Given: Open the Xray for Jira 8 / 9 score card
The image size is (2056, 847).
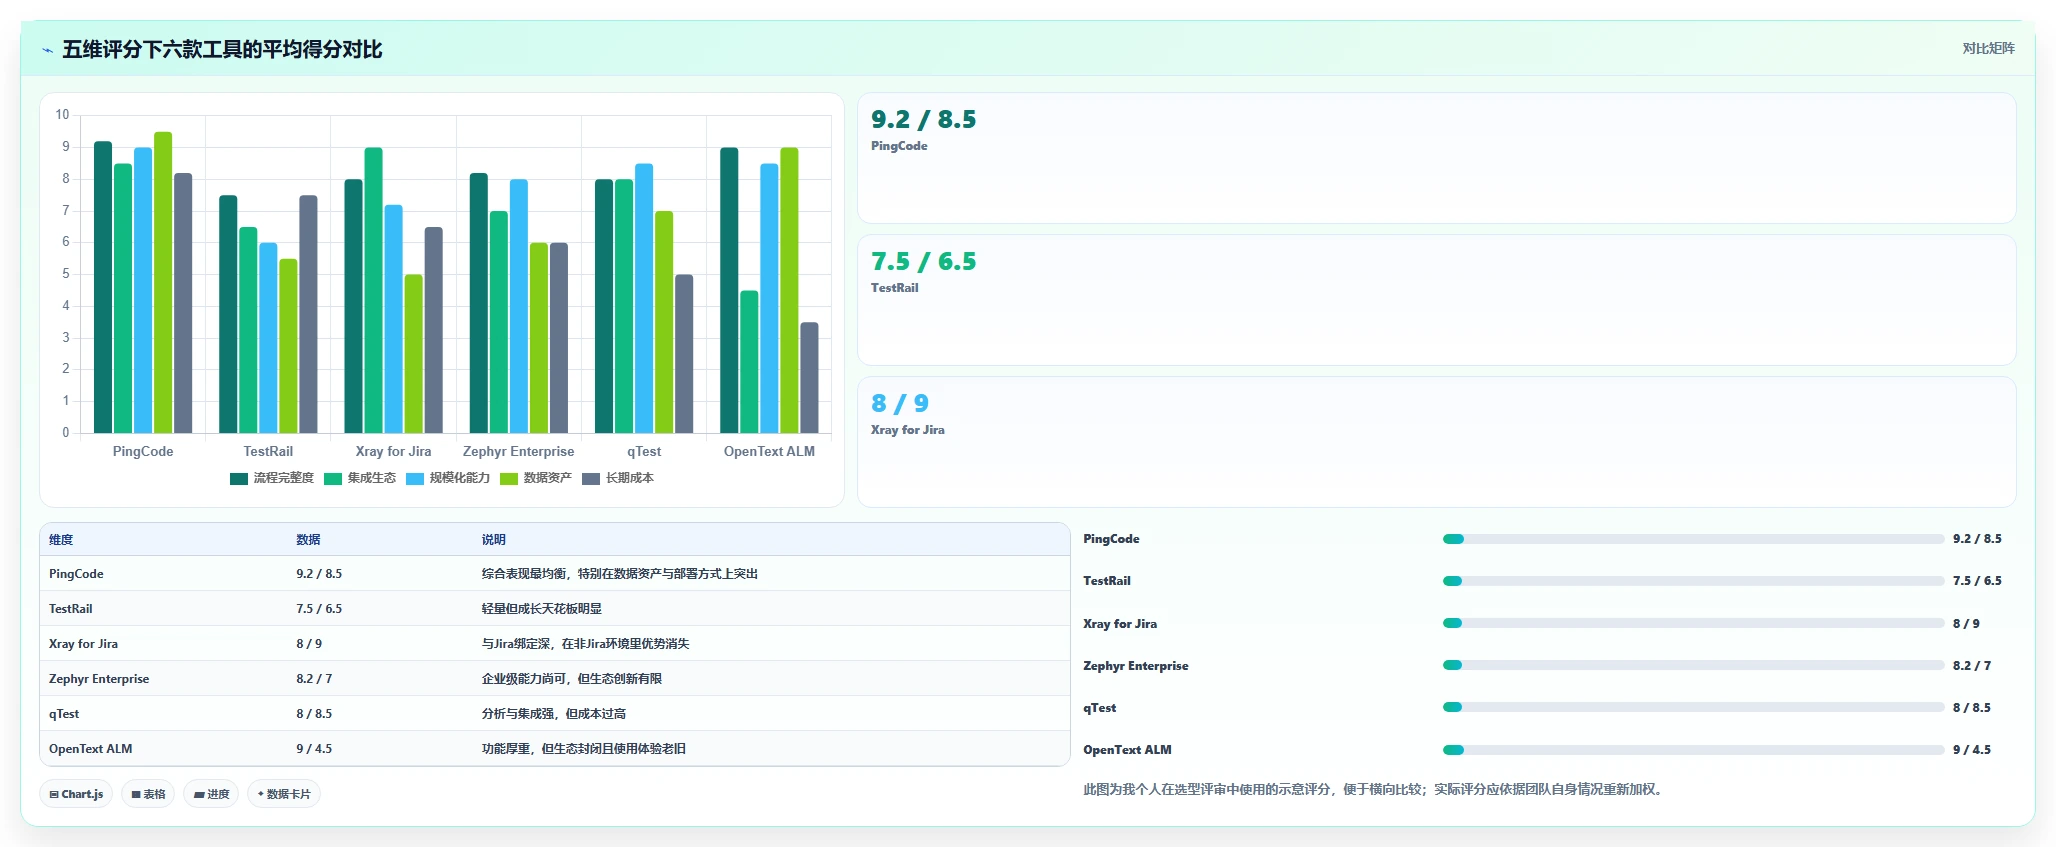Looking at the screenshot, I should click(1436, 442).
